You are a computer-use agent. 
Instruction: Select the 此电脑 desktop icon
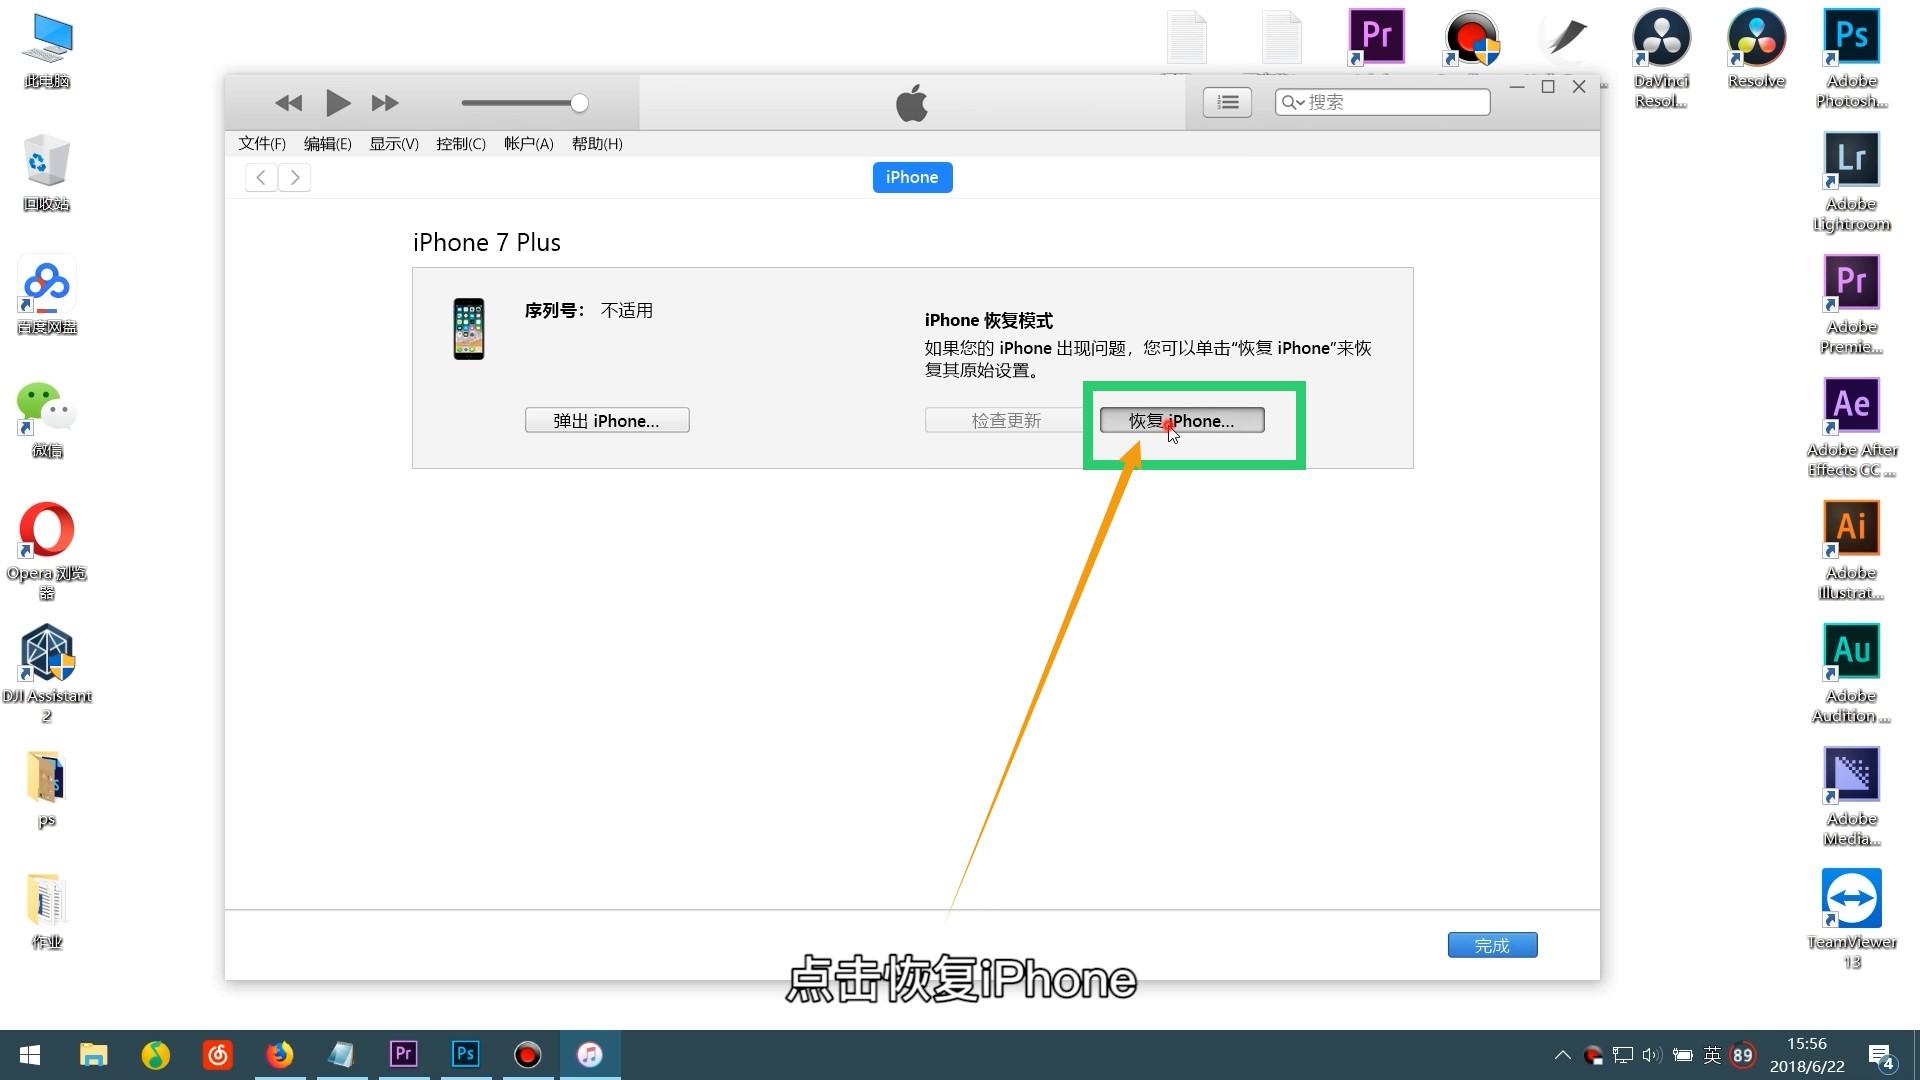coord(47,50)
